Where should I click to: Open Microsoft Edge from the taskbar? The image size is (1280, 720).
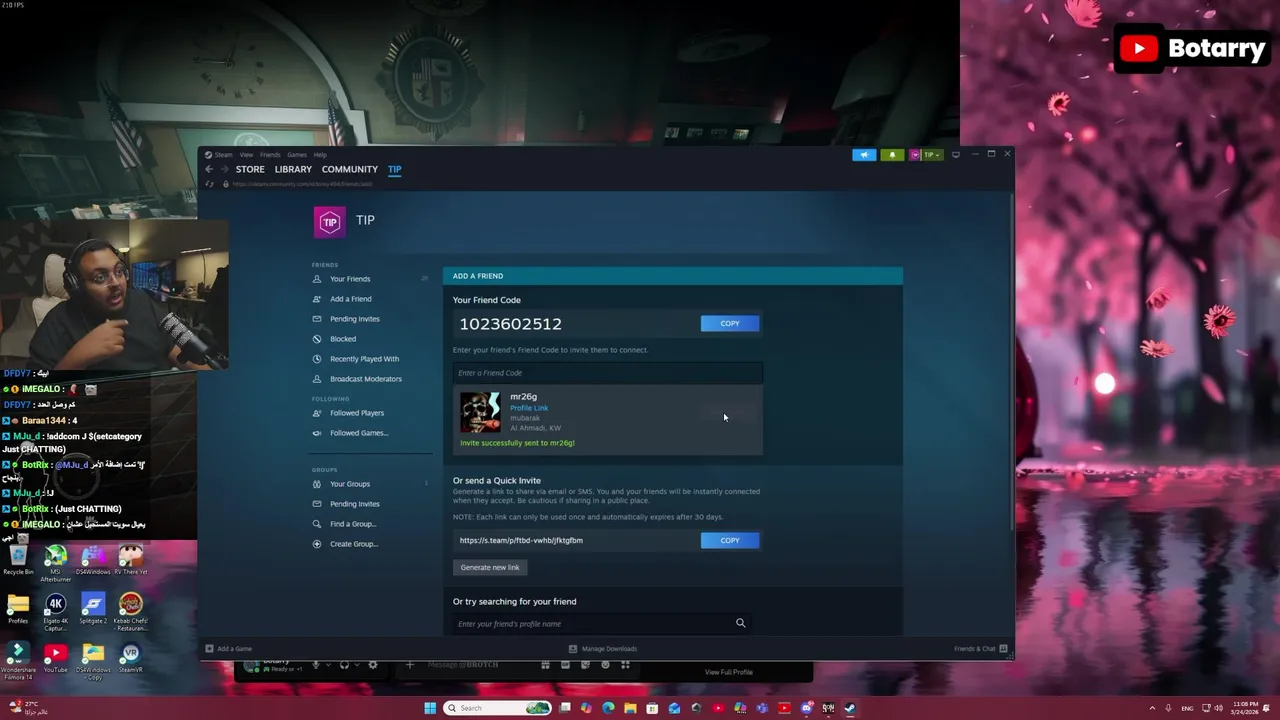tap(608, 708)
